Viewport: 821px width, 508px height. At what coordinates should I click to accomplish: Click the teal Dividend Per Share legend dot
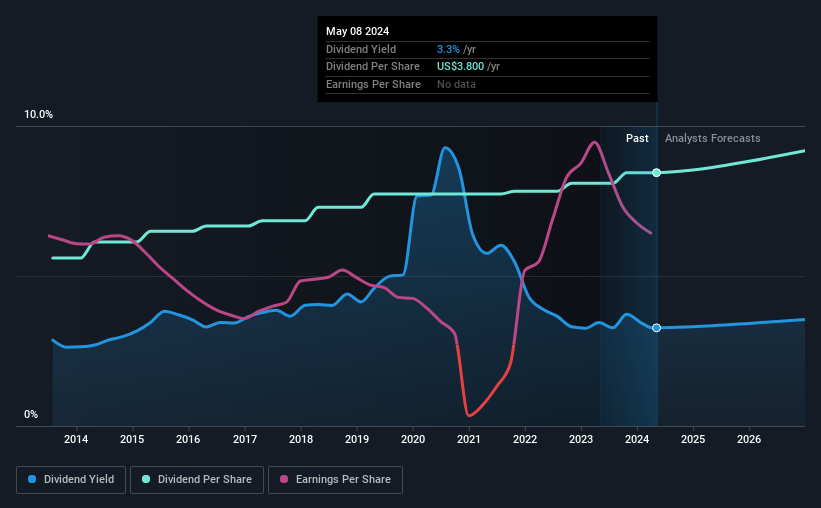[x=146, y=479]
